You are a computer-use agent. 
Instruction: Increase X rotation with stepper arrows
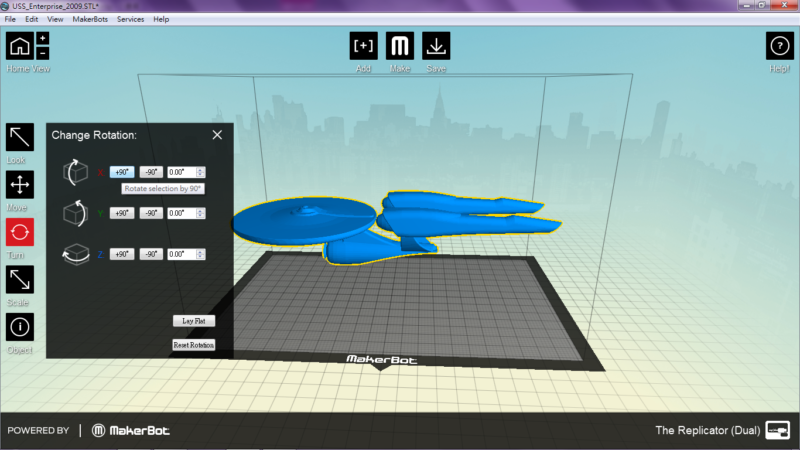(201, 172)
